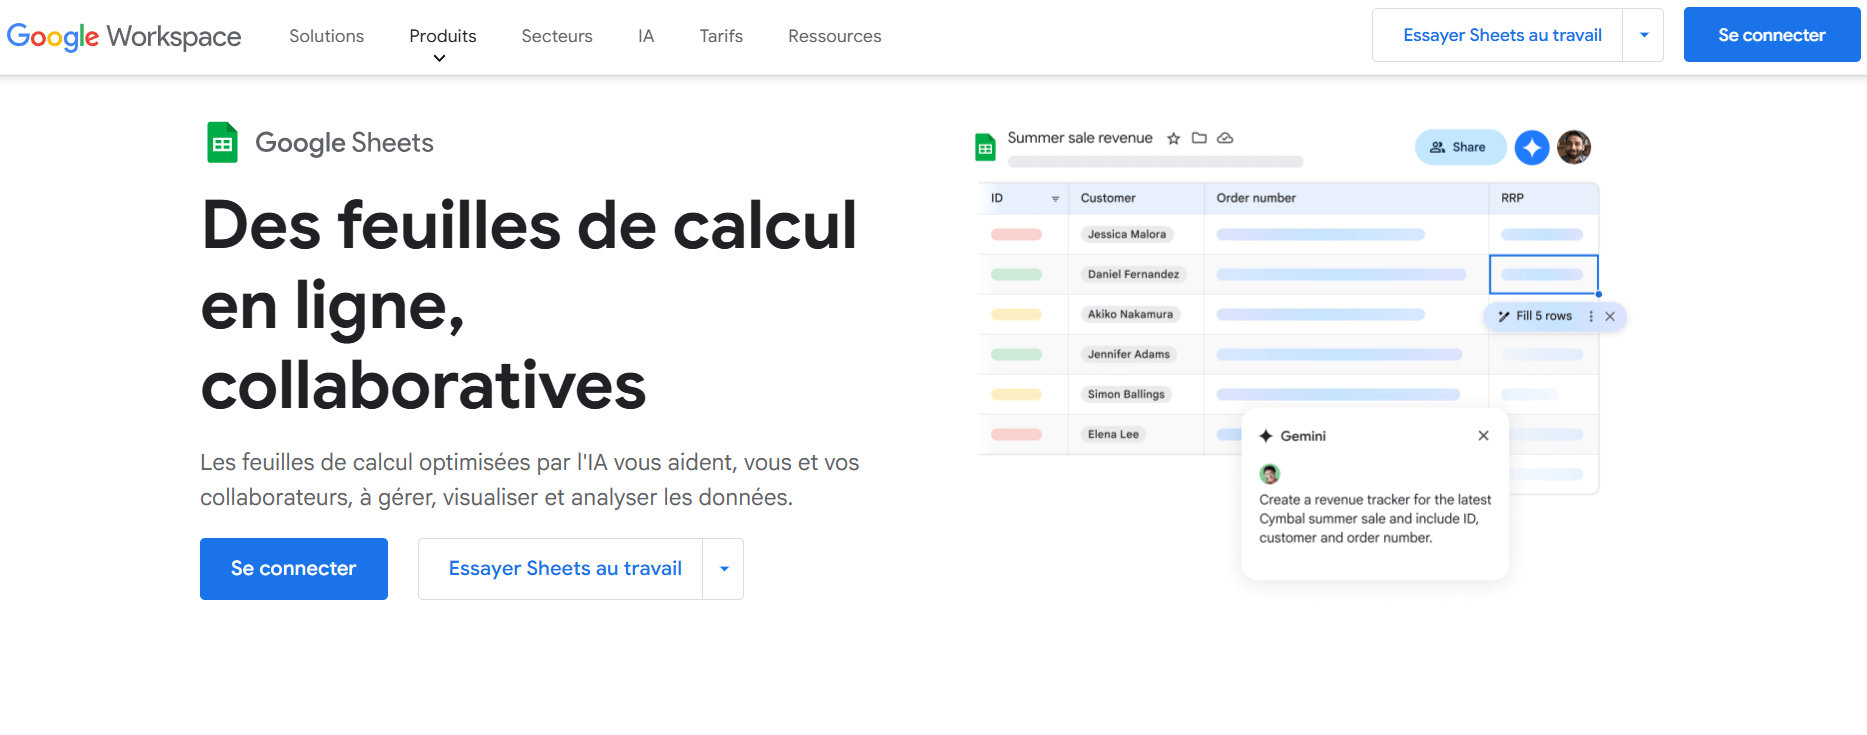Click header Essayer Sheets au travail button
Viewport: 1867px width, 735px height.
[1498, 35]
